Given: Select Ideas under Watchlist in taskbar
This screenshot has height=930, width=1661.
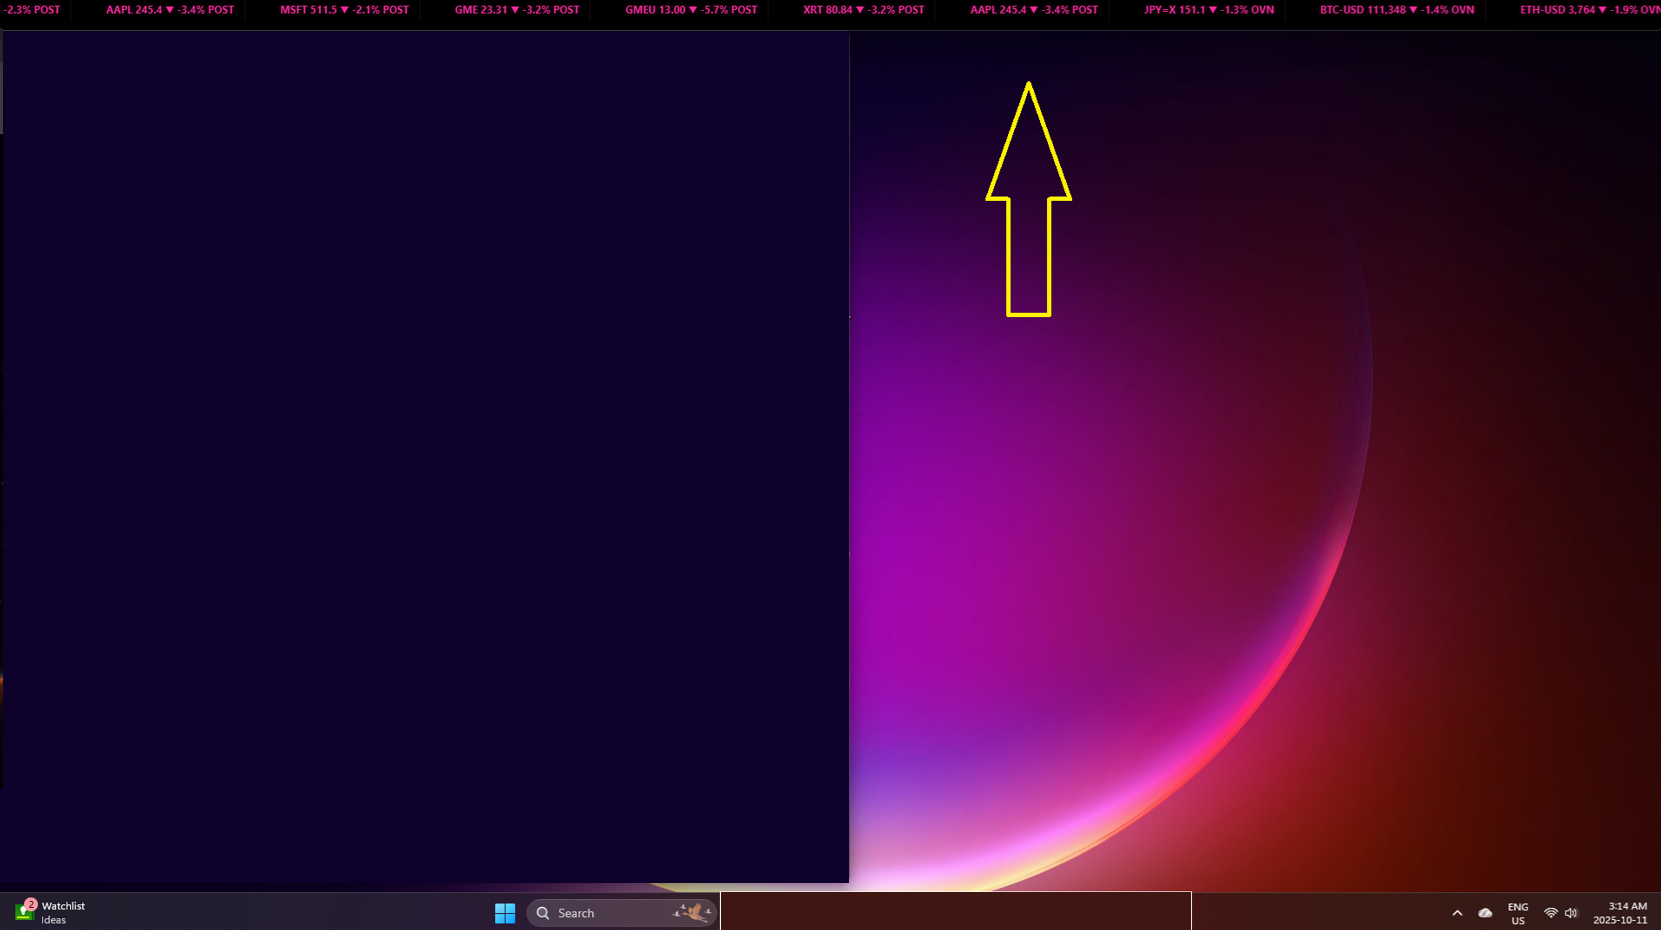Looking at the screenshot, I should click(54, 919).
